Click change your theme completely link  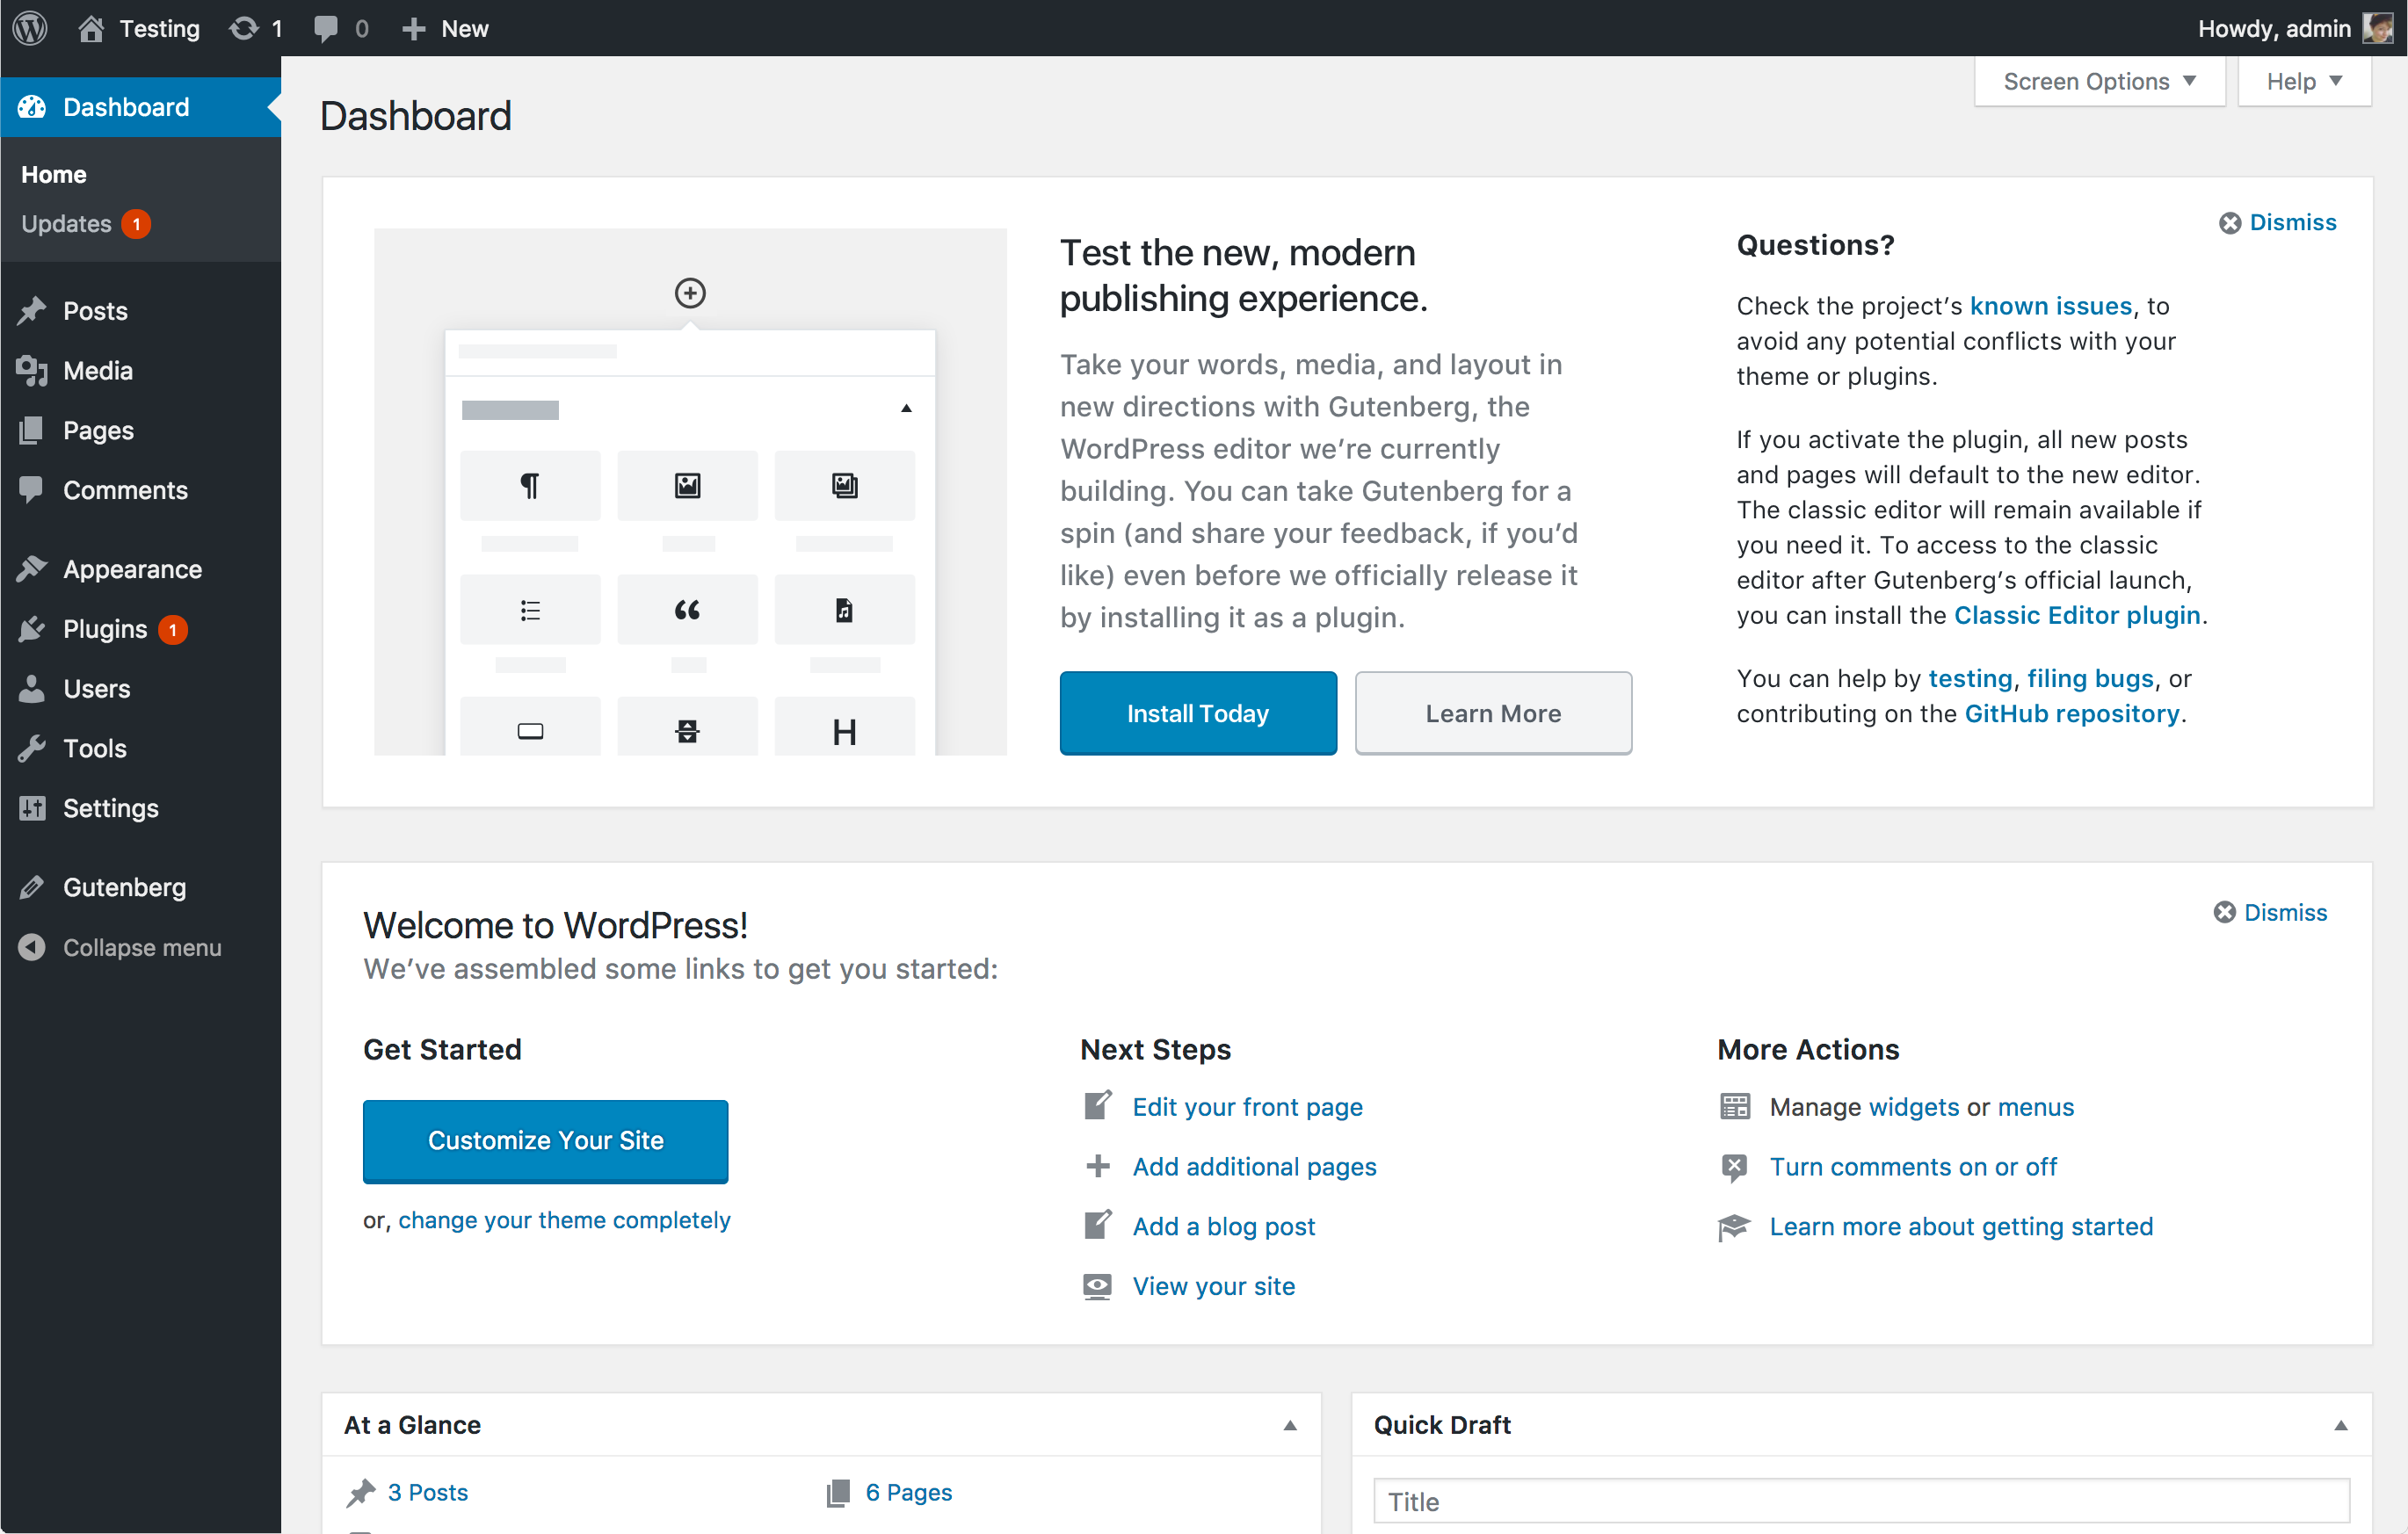coord(564,1220)
